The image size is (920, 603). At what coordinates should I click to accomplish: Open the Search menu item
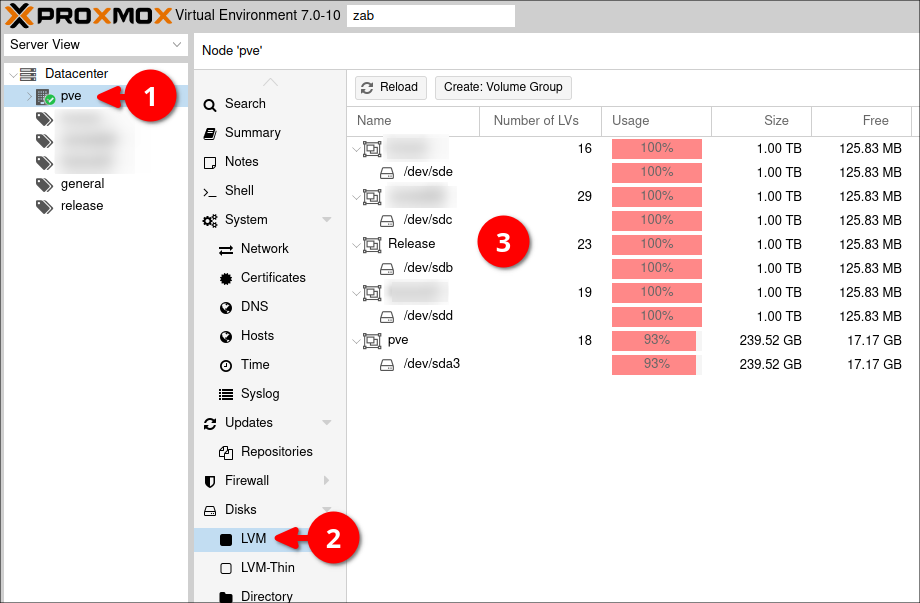point(270,104)
